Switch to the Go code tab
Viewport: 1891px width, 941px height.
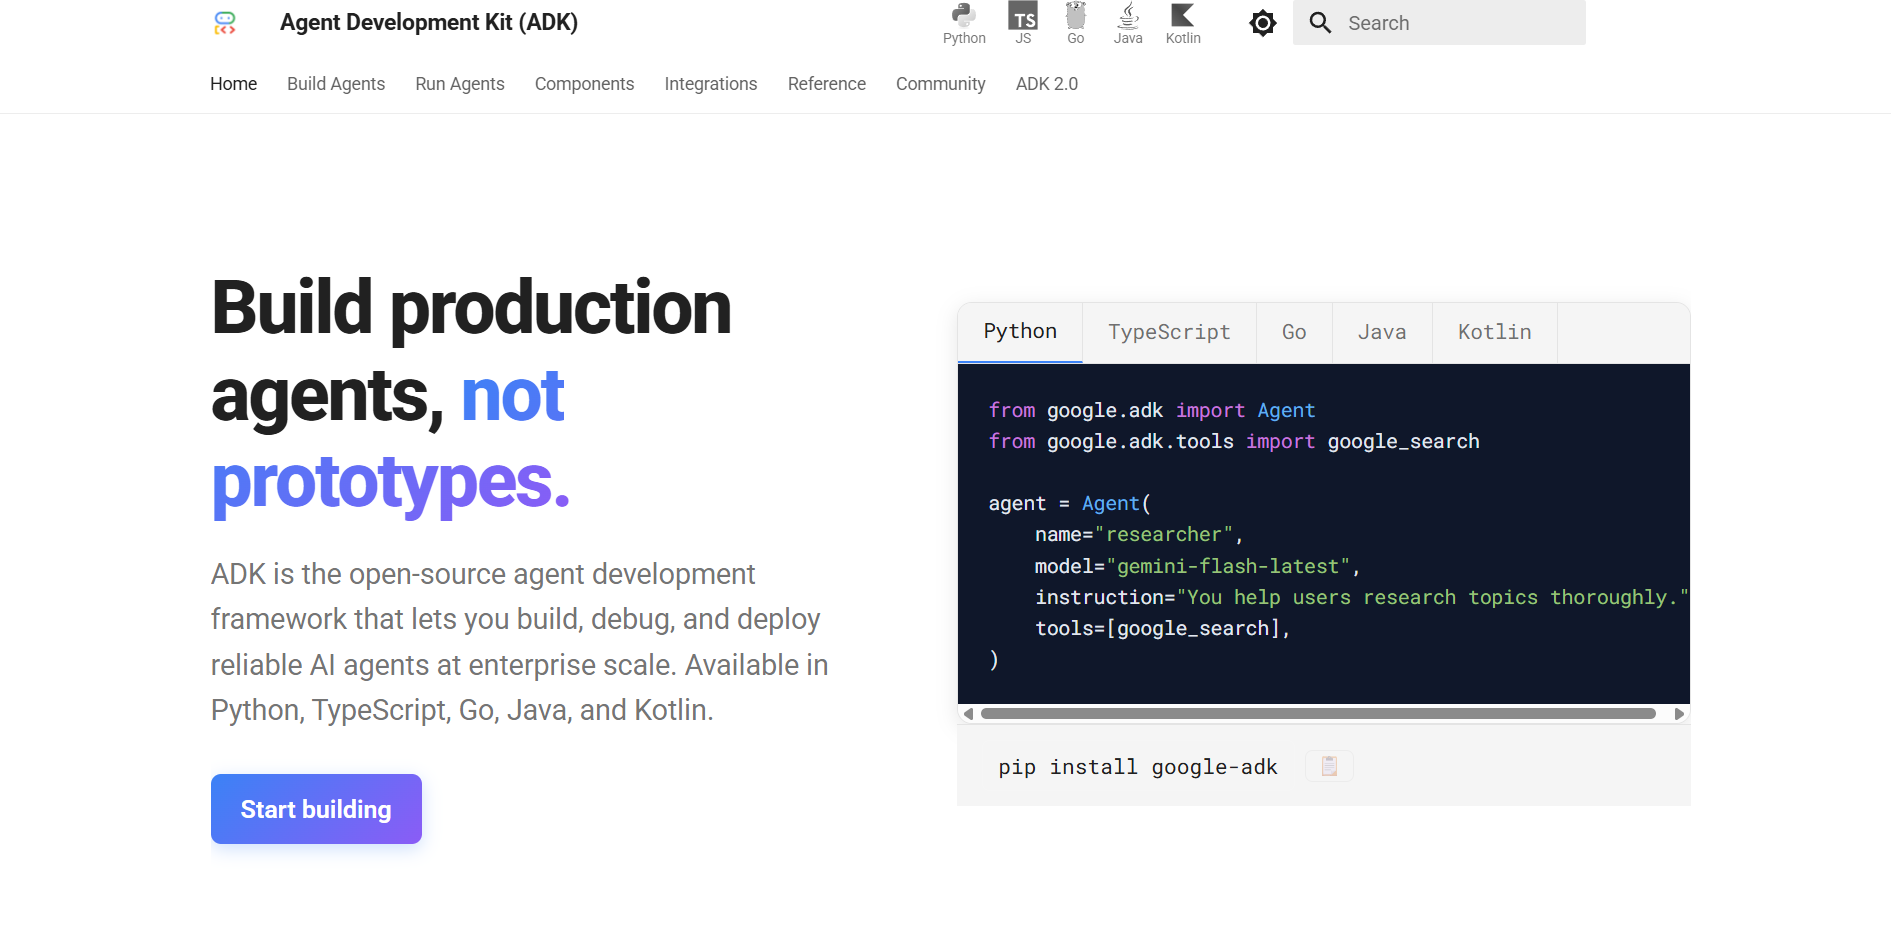click(x=1294, y=332)
